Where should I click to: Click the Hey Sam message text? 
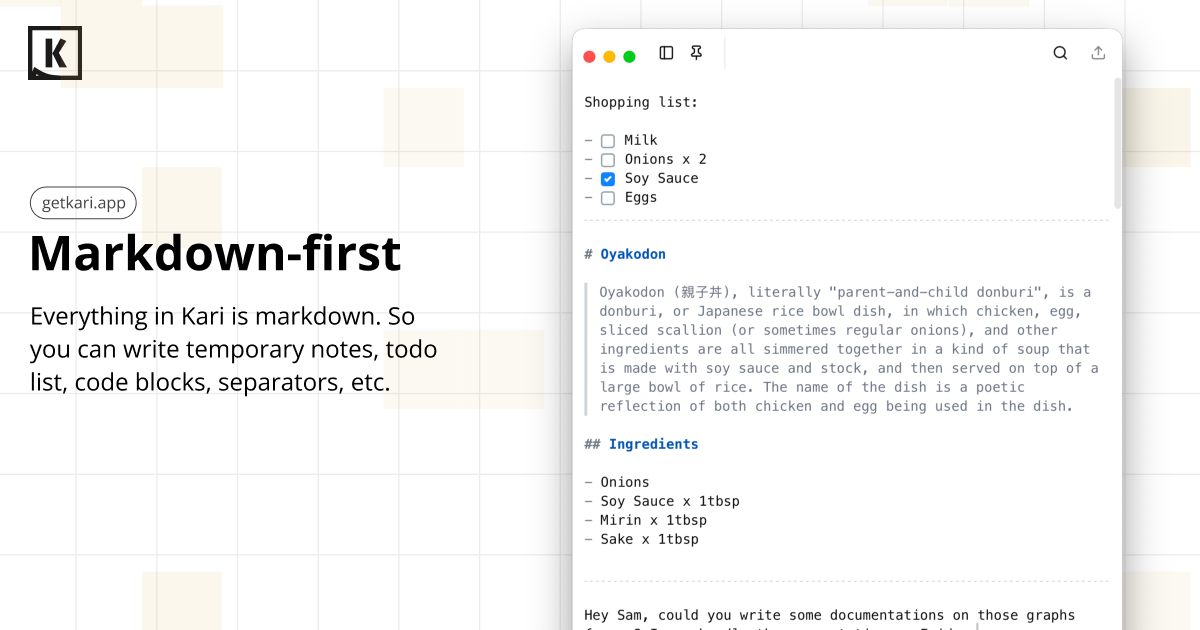pyautogui.click(x=830, y=615)
